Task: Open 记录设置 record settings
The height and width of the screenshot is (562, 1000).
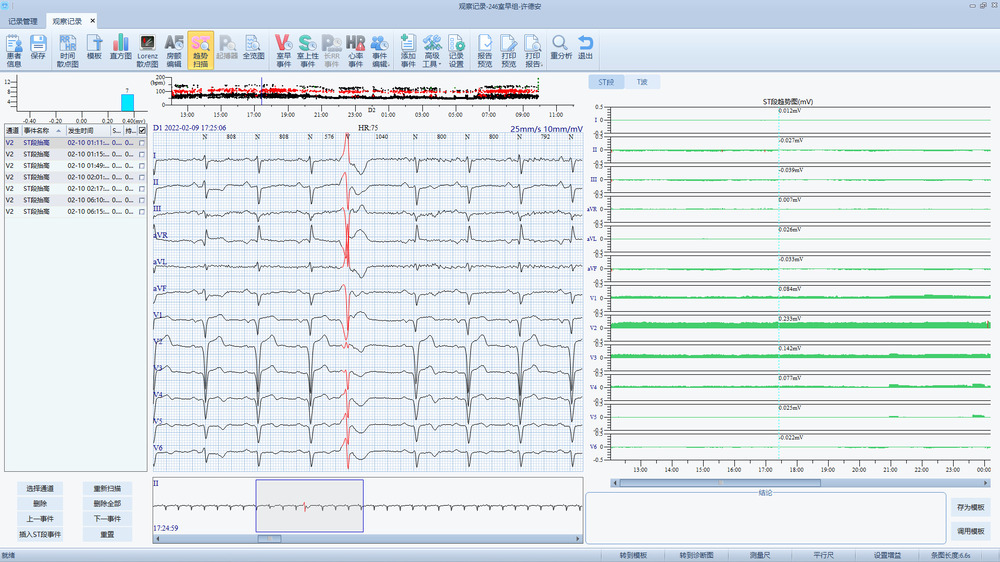Action: pos(456,47)
